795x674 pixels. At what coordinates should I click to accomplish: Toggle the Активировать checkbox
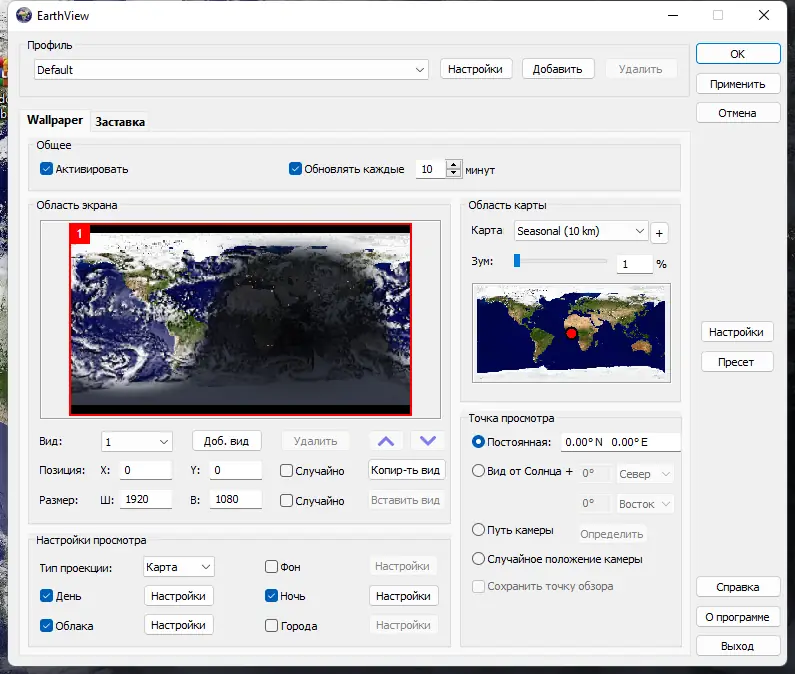(x=46, y=169)
